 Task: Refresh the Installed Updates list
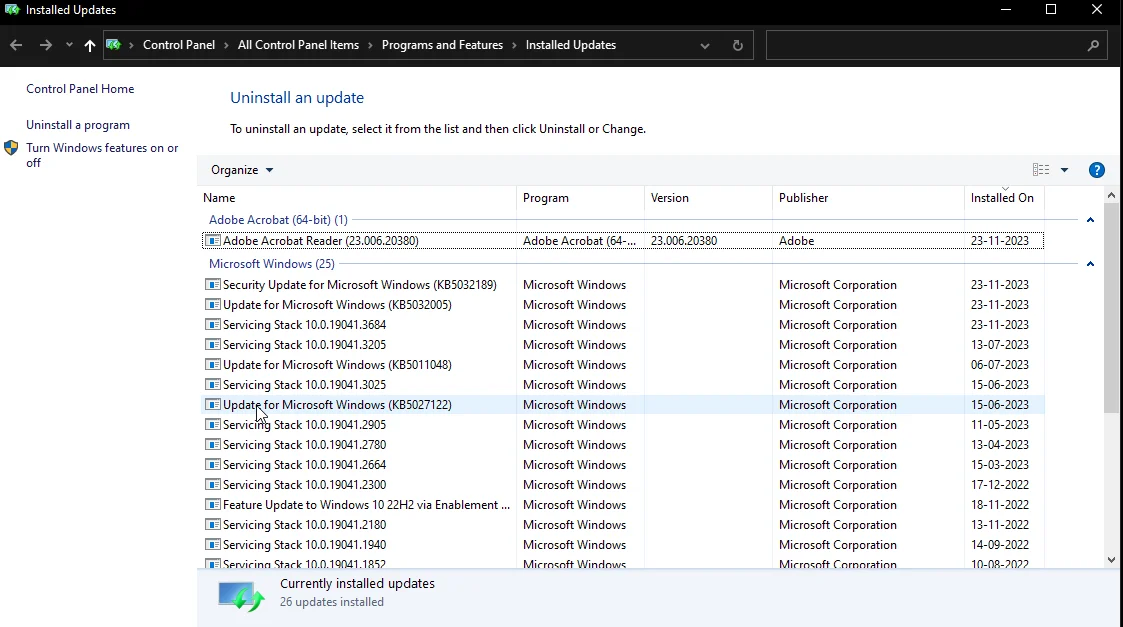pyautogui.click(x=738, y=45)
